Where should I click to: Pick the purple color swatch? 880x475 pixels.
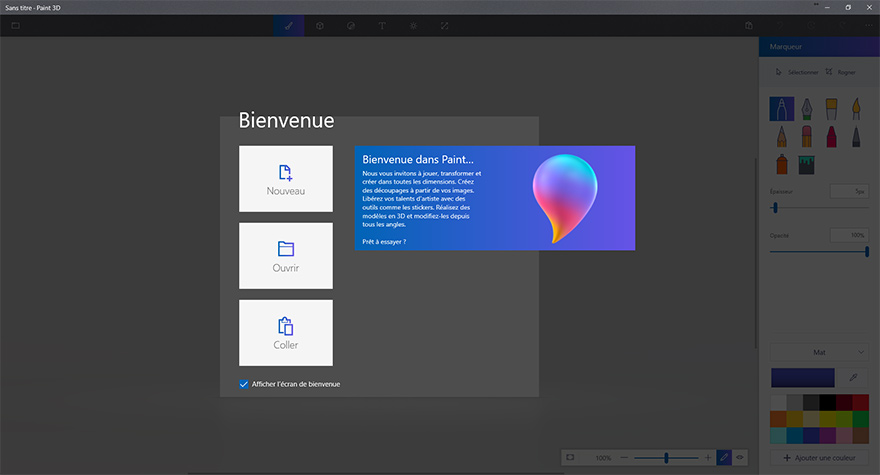pyautogui.click(x=827, y=435)
